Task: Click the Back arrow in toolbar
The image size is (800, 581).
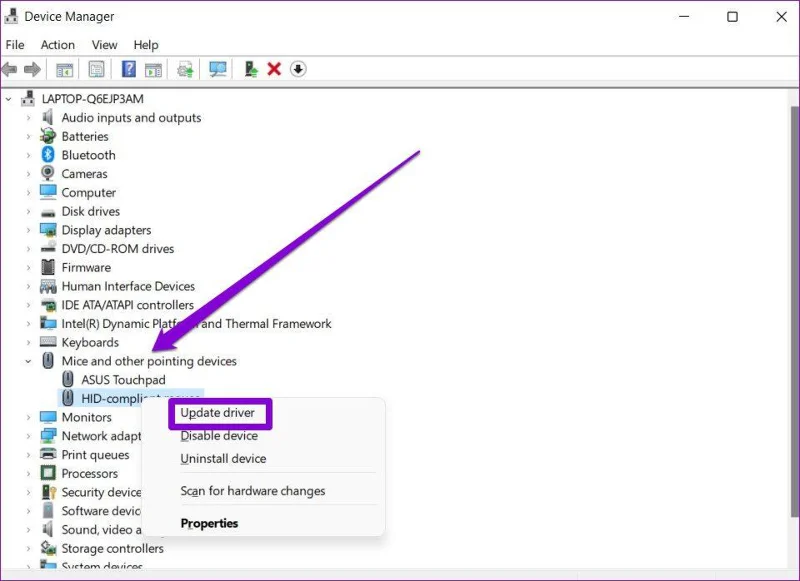Action: [x=9, y=69]
